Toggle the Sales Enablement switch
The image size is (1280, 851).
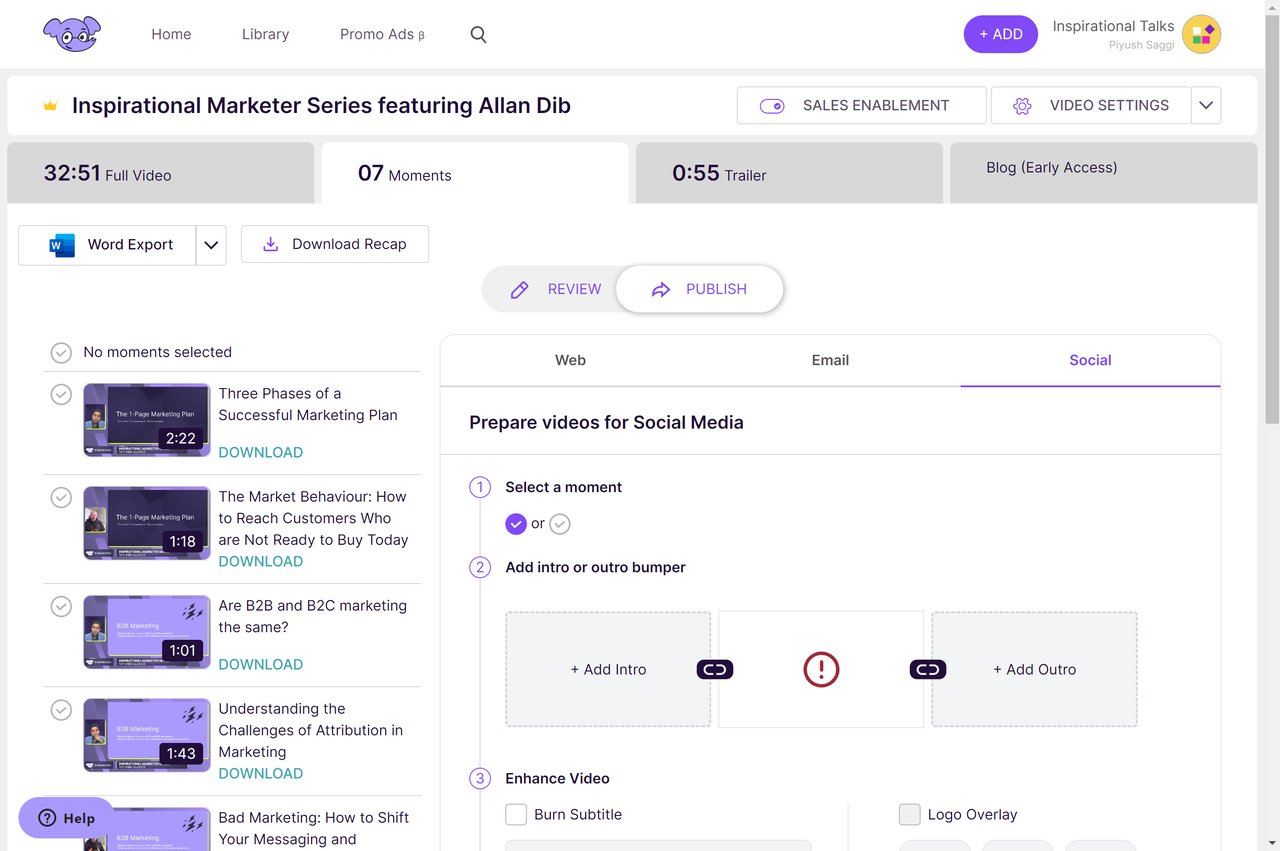(772, 106)
